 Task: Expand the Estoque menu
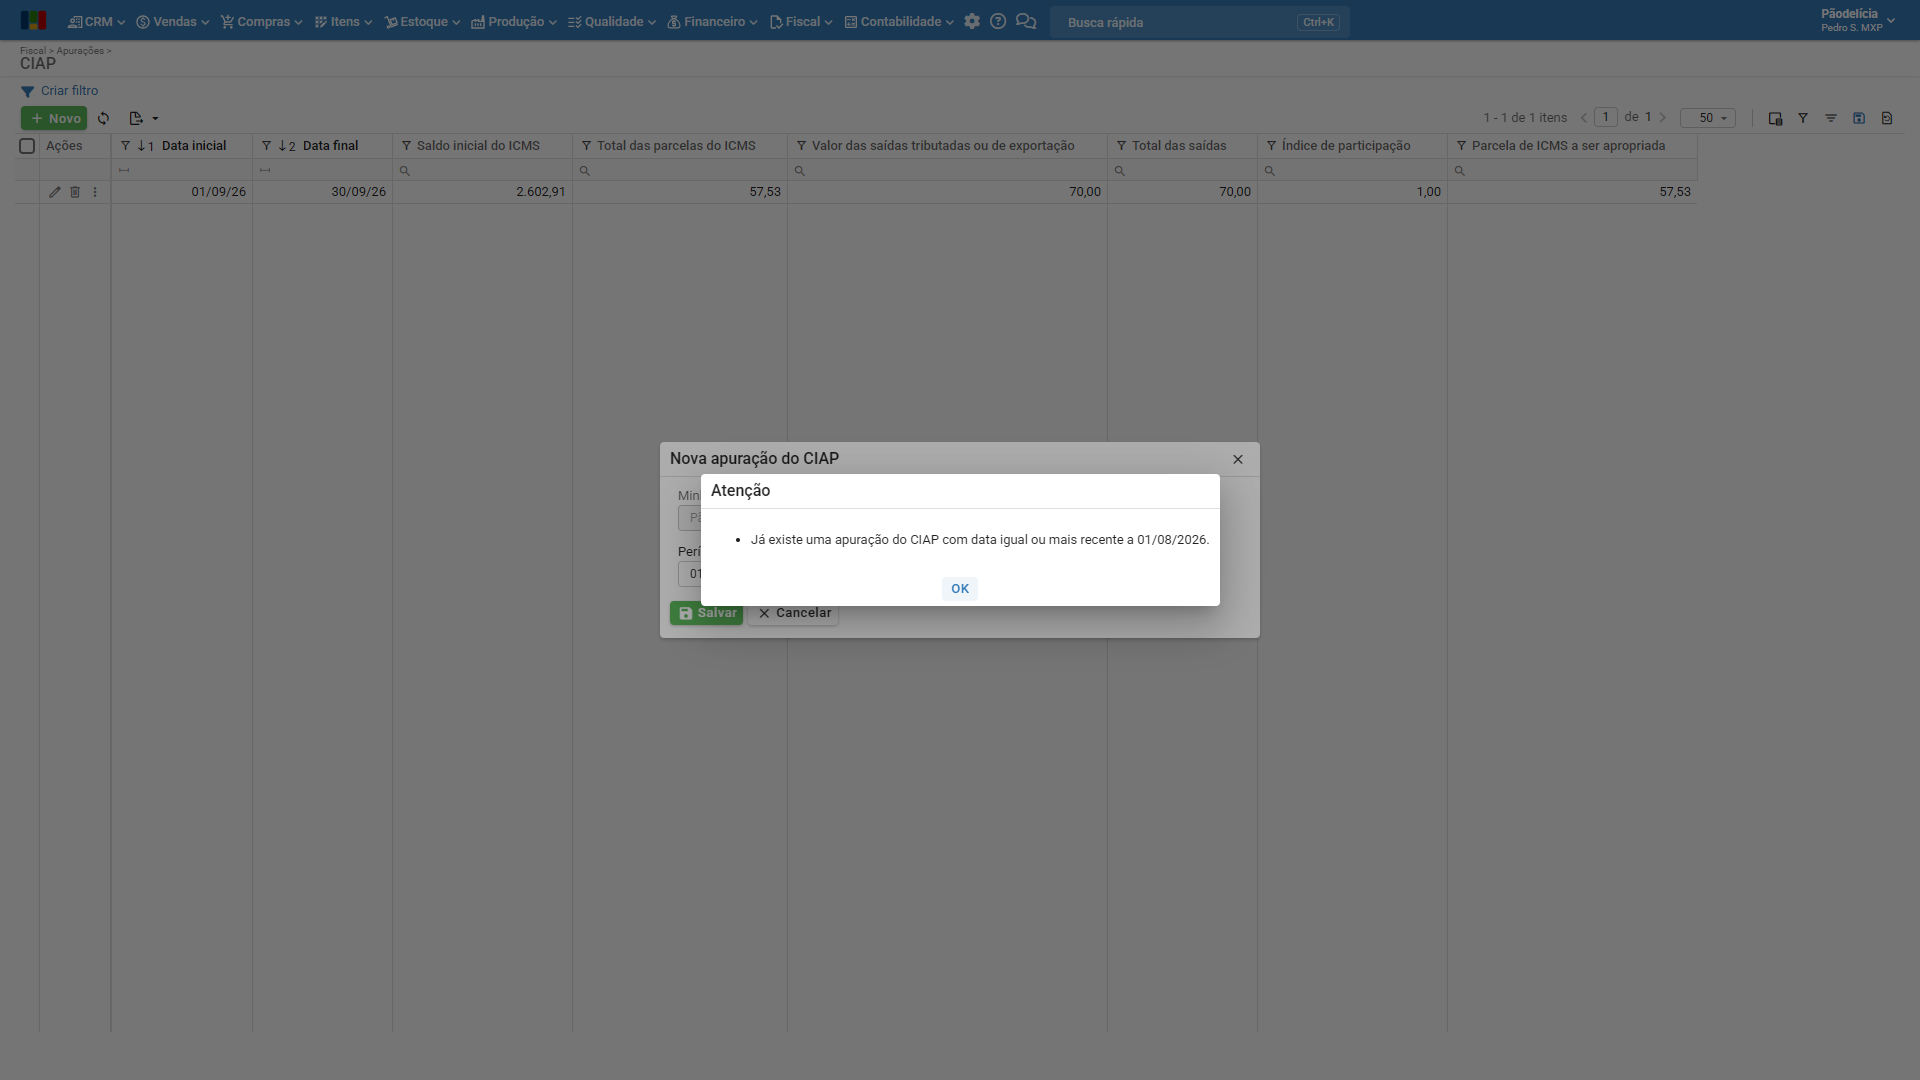422,22
